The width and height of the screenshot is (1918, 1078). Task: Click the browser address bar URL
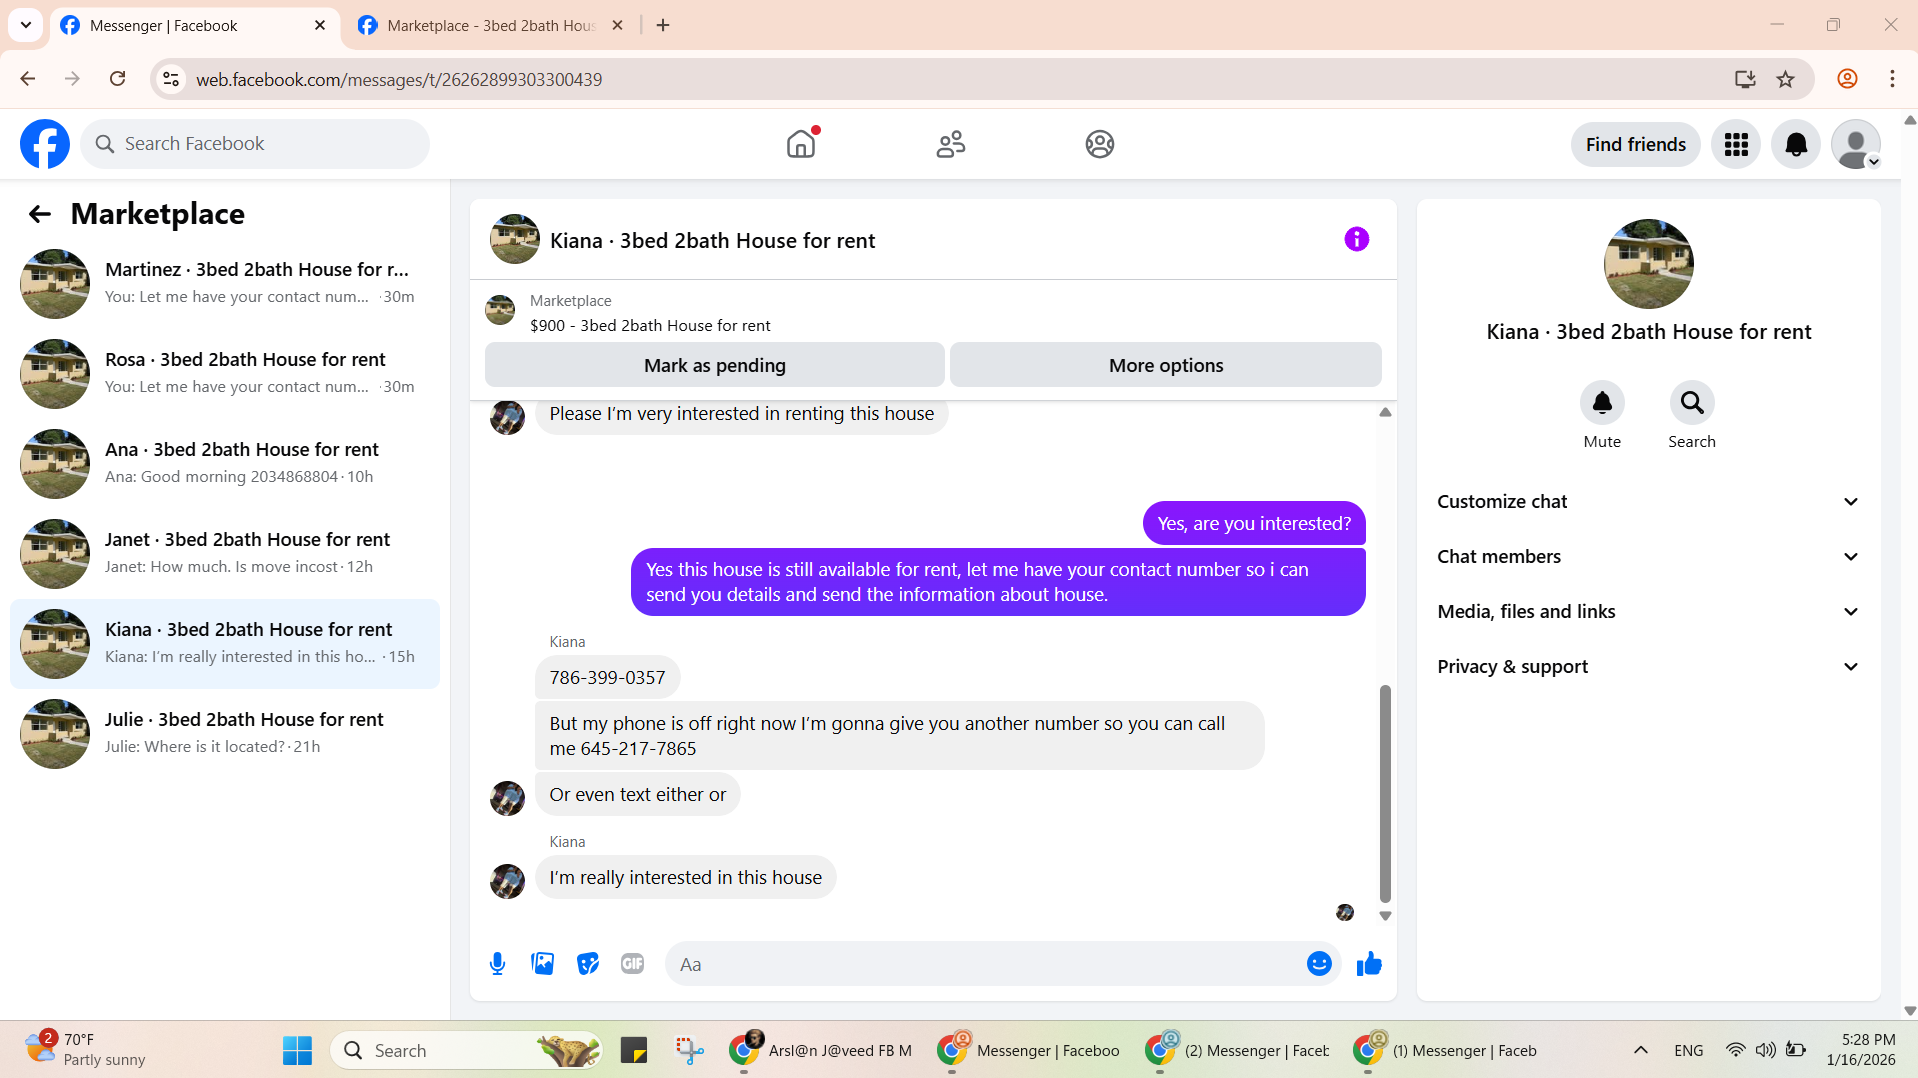[x=399, y=80]
